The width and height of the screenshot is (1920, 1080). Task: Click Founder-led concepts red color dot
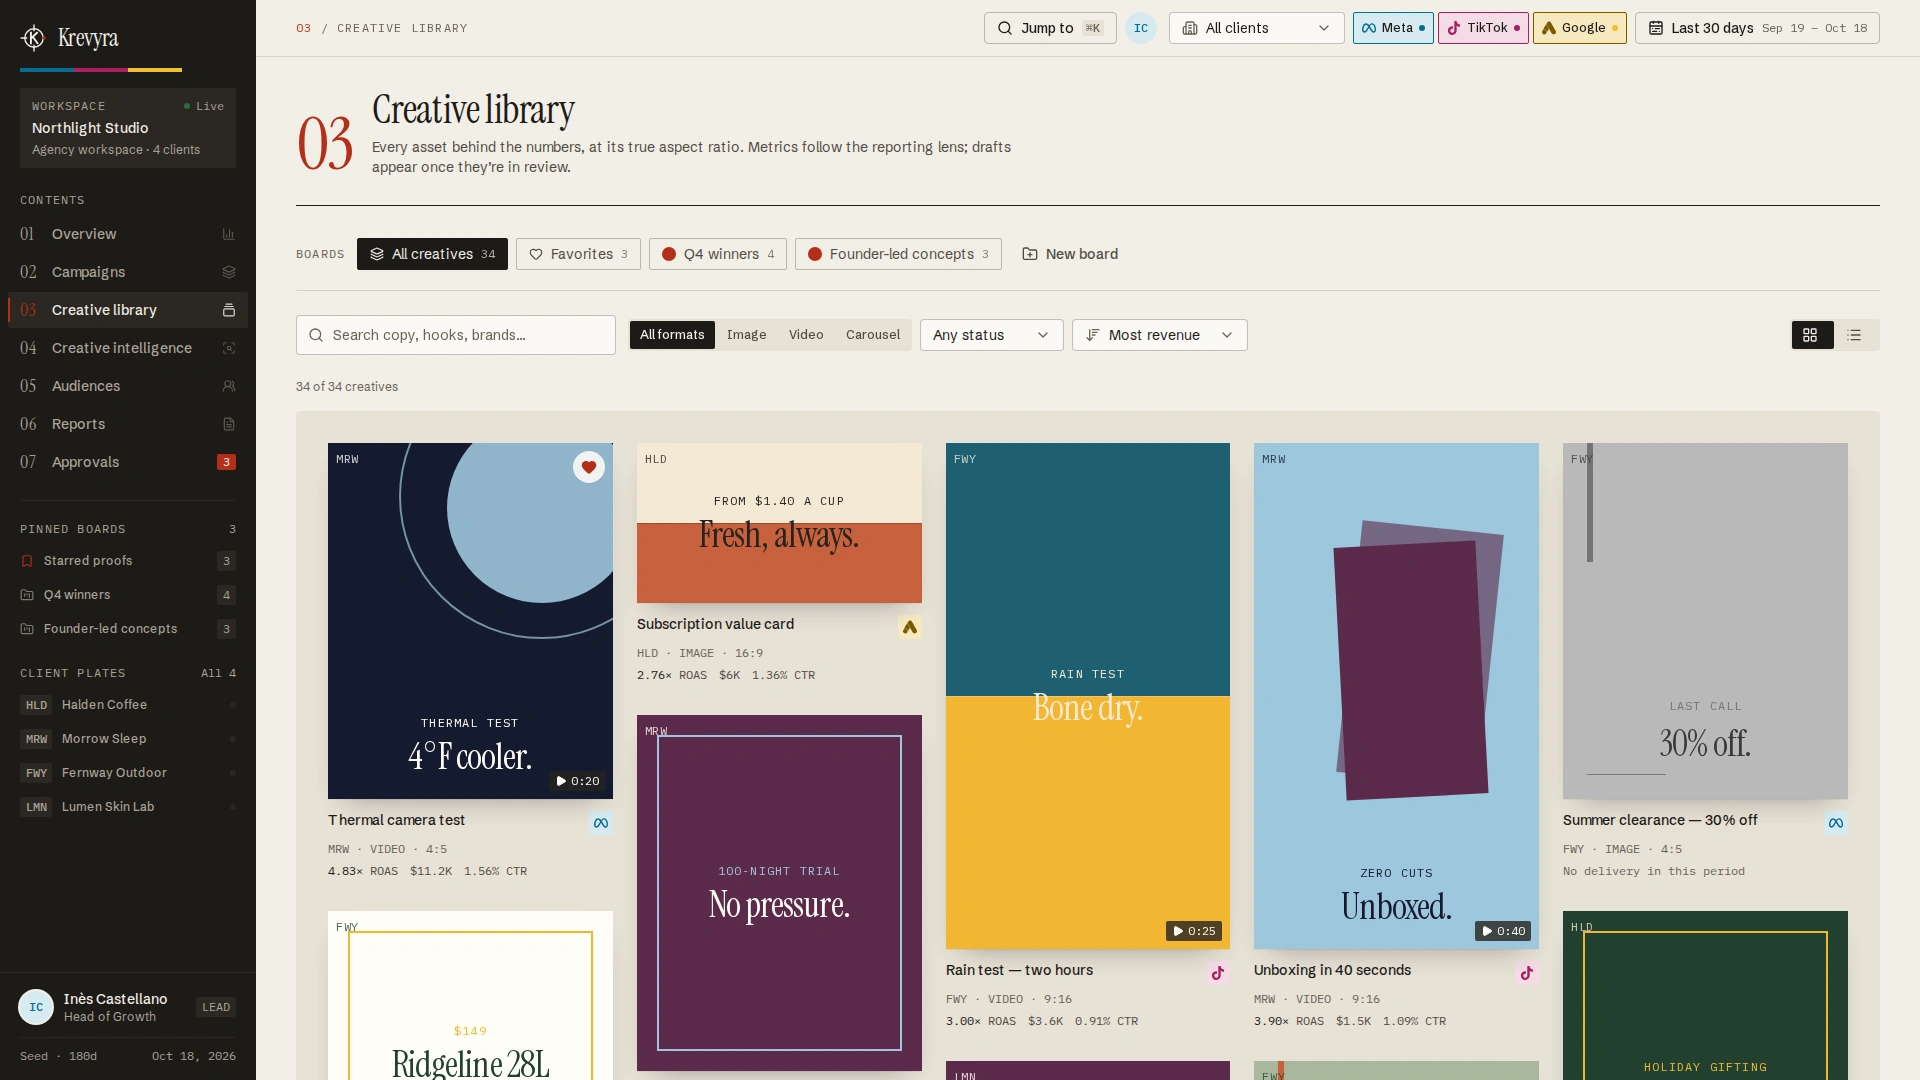[x=815, y=254]
